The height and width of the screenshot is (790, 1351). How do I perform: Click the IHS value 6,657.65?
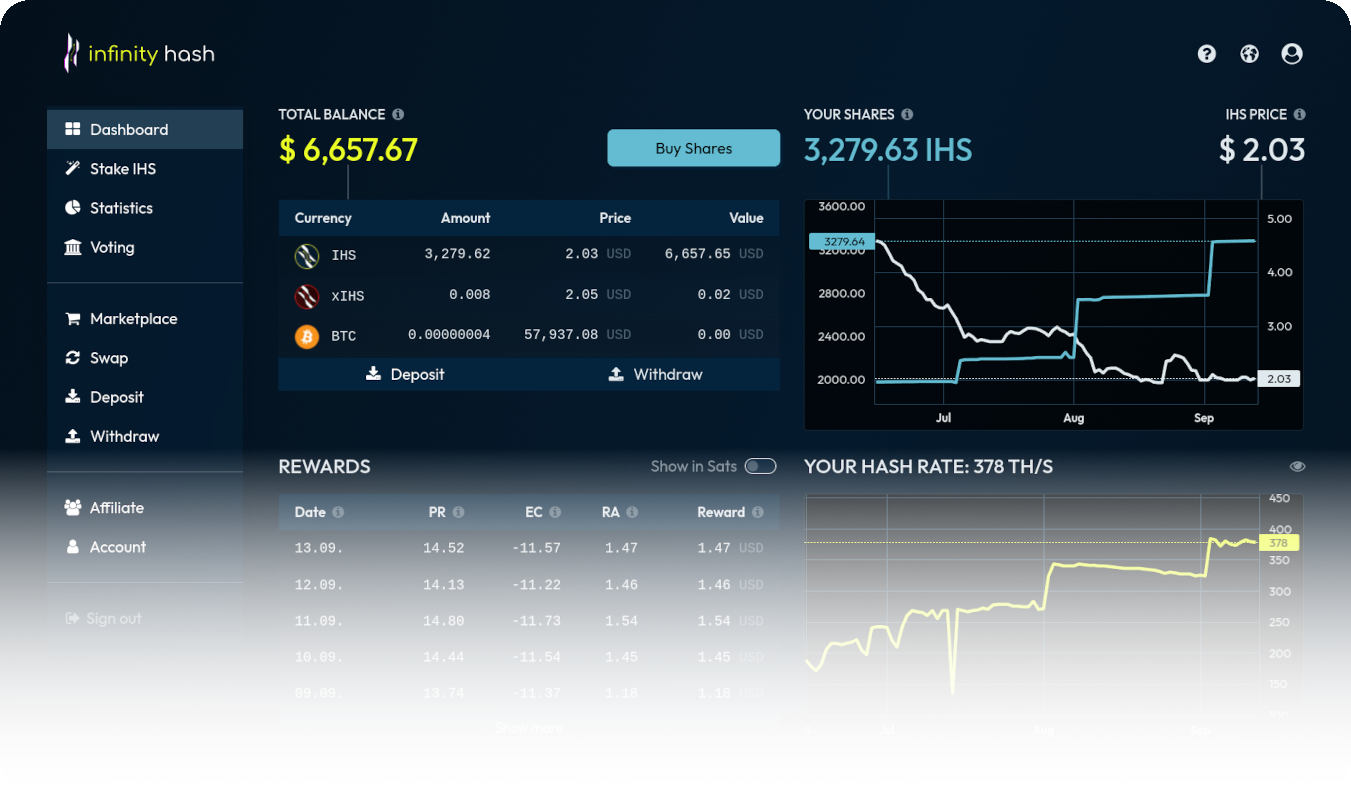698,254
